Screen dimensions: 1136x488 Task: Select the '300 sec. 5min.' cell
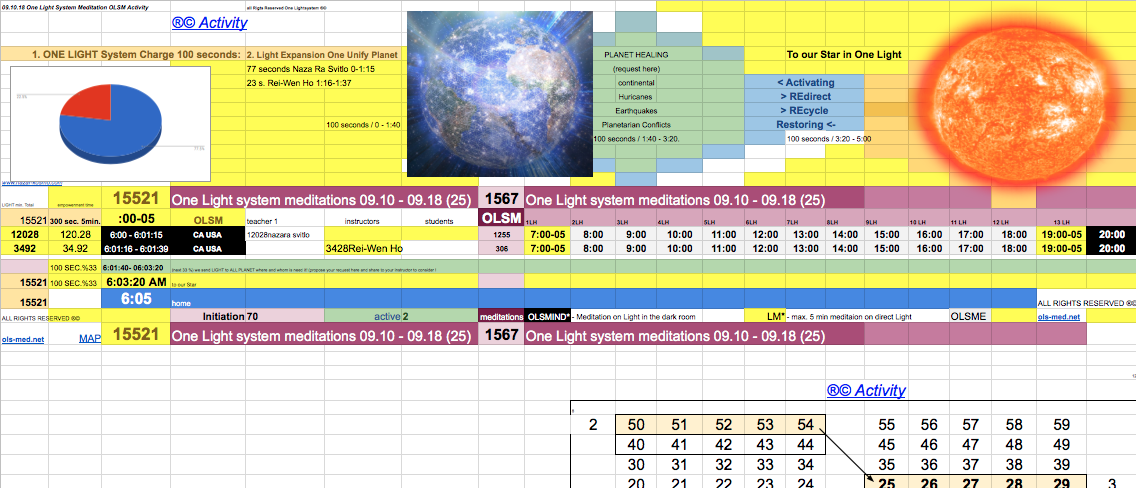coord(75,220)
